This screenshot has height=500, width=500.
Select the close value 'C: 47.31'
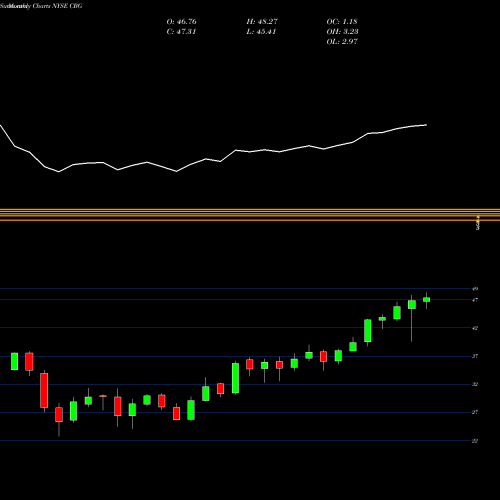pos(181,32)
